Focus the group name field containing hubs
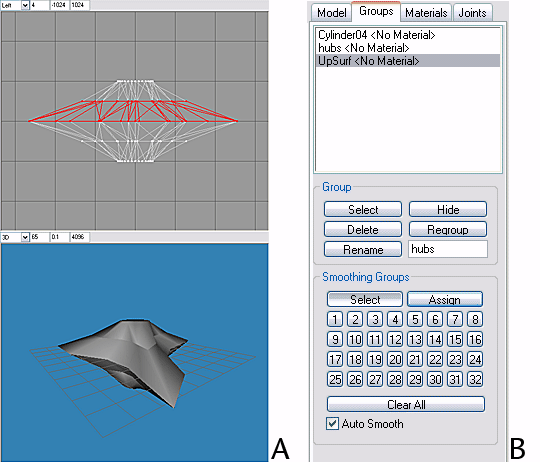This screenshot has height=462, width=540. coord(448,249)
